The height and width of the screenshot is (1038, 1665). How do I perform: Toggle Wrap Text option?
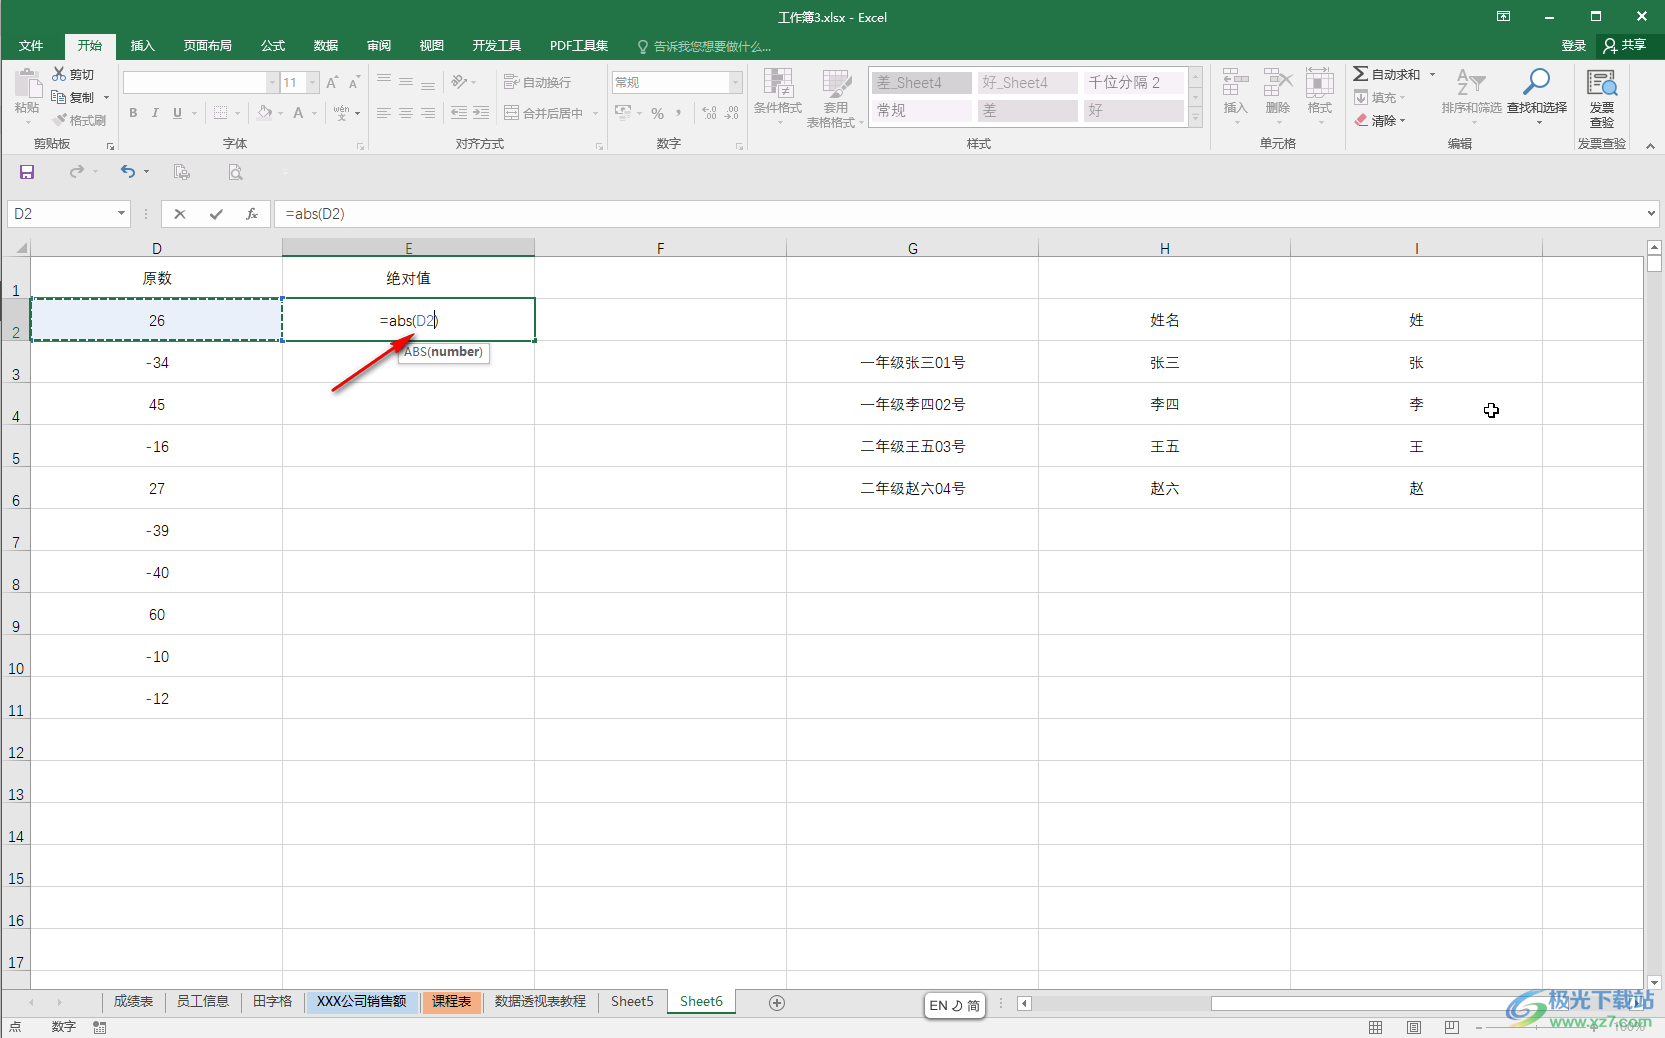pyautogui.click(x=538, y=82)
